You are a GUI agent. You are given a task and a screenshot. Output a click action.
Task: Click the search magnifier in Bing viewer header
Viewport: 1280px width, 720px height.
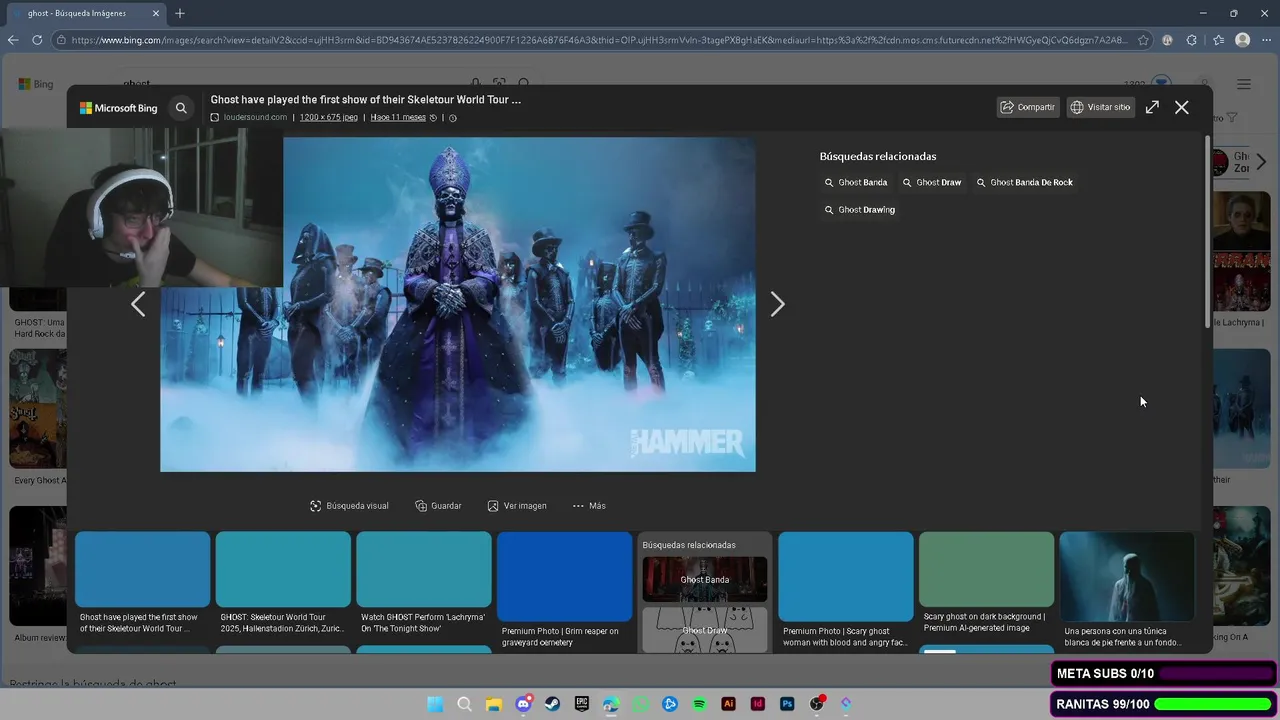point(181,108)
